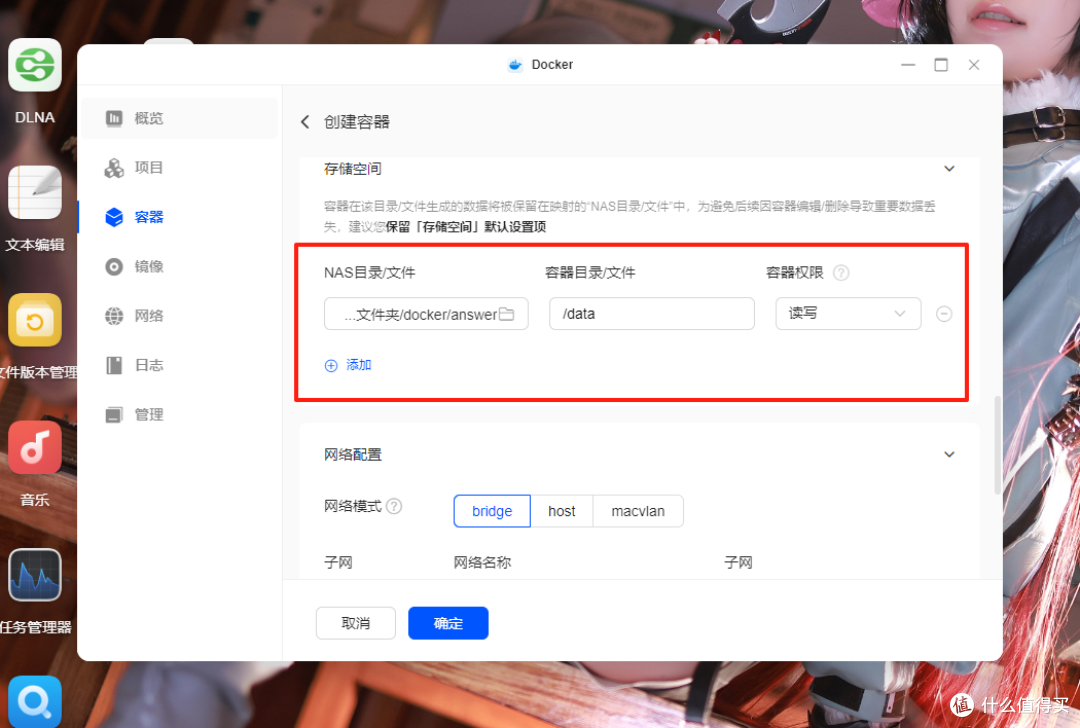Select macvlan network mode
1080x728 pixels.
[x=638, y=511]
